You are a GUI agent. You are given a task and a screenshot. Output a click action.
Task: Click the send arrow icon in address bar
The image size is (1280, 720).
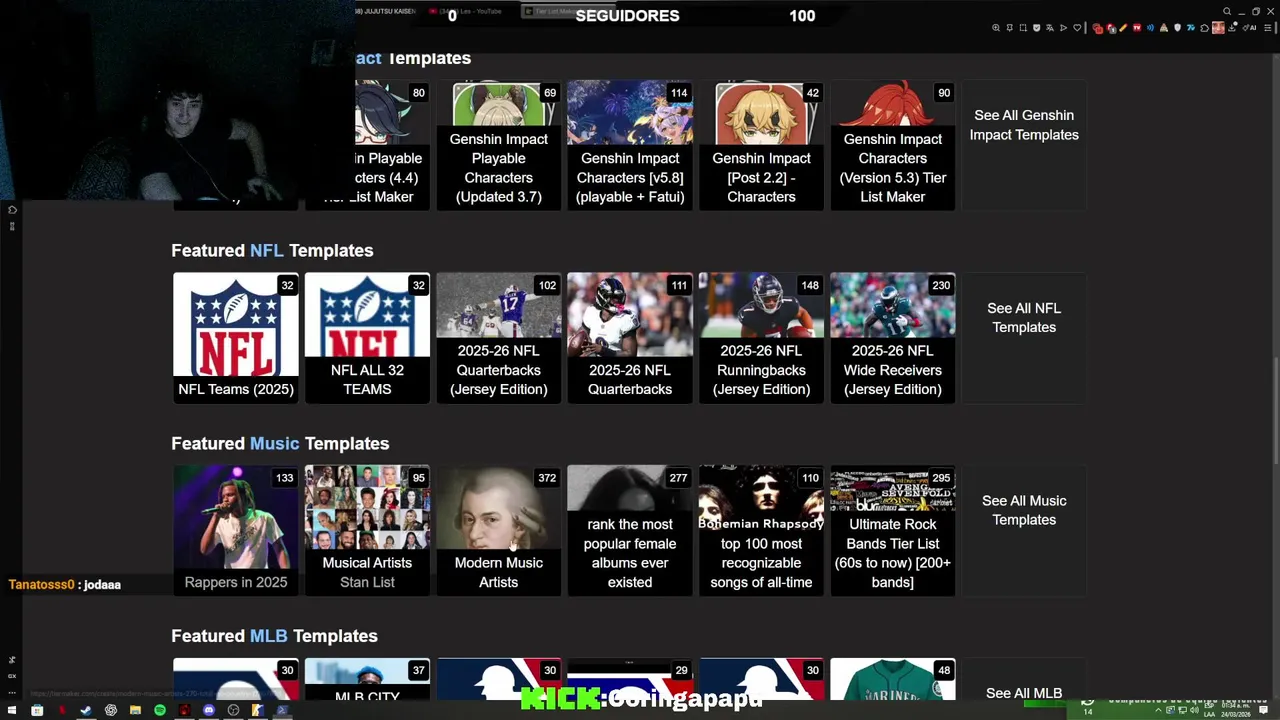pos(1063,28)
